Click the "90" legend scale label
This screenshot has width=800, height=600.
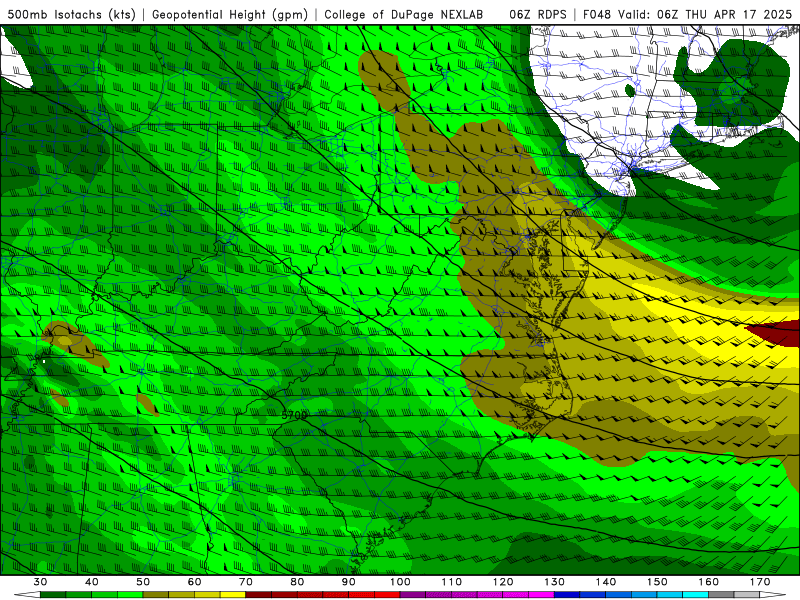pyautogui.click(x=348, y=582)
